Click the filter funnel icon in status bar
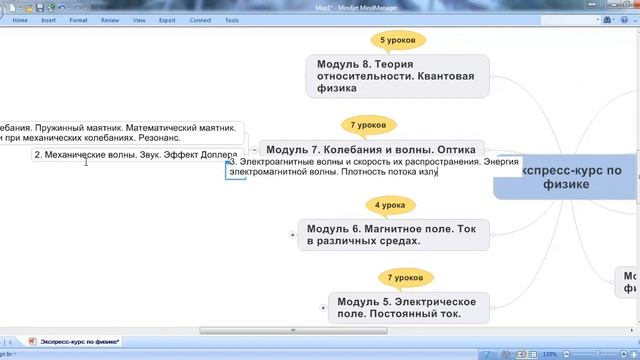This screenshot has width=640, height=360. pos(487,354)
